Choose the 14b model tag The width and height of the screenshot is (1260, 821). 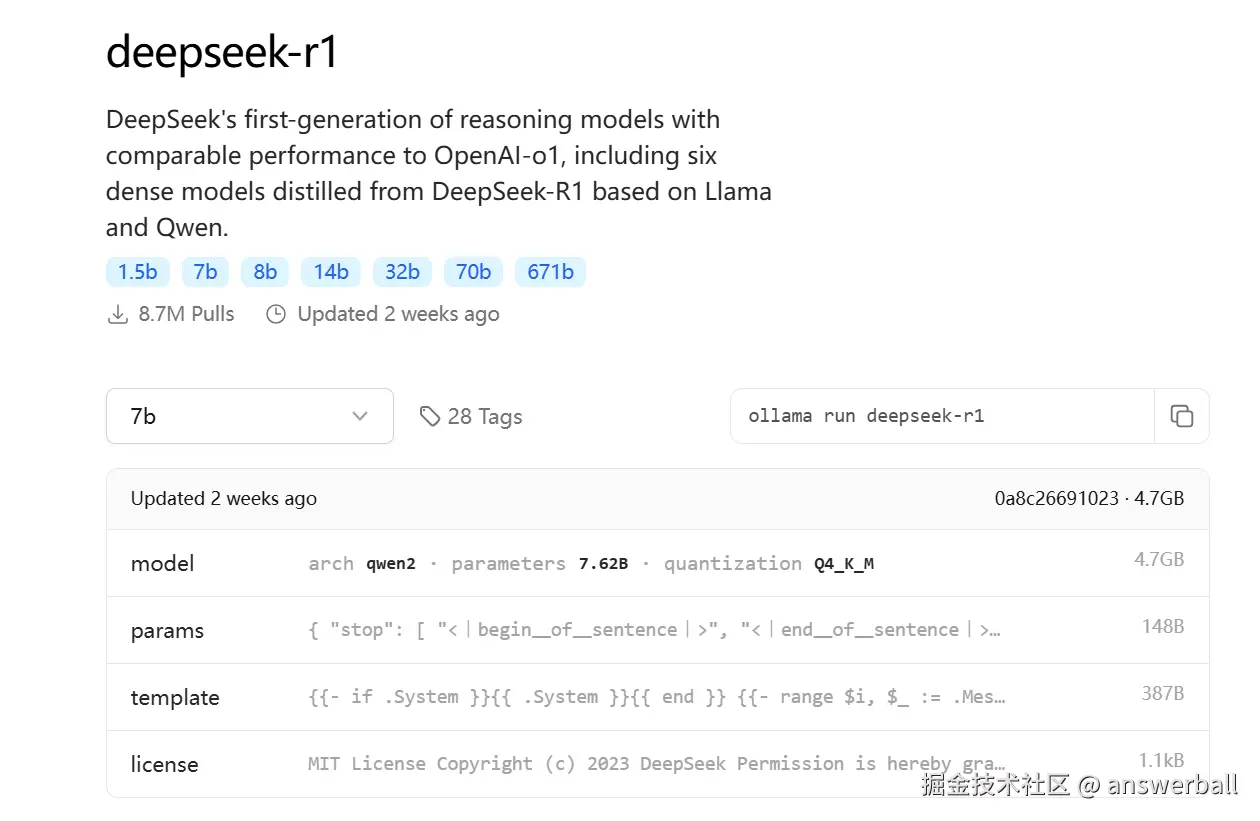point(331,272)
